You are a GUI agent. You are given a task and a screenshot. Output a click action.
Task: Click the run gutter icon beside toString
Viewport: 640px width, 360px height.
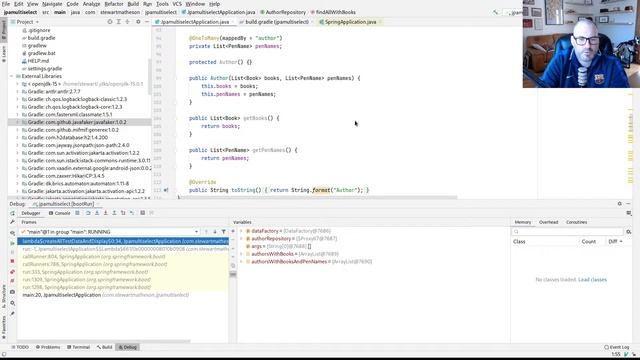click(166, 190)
